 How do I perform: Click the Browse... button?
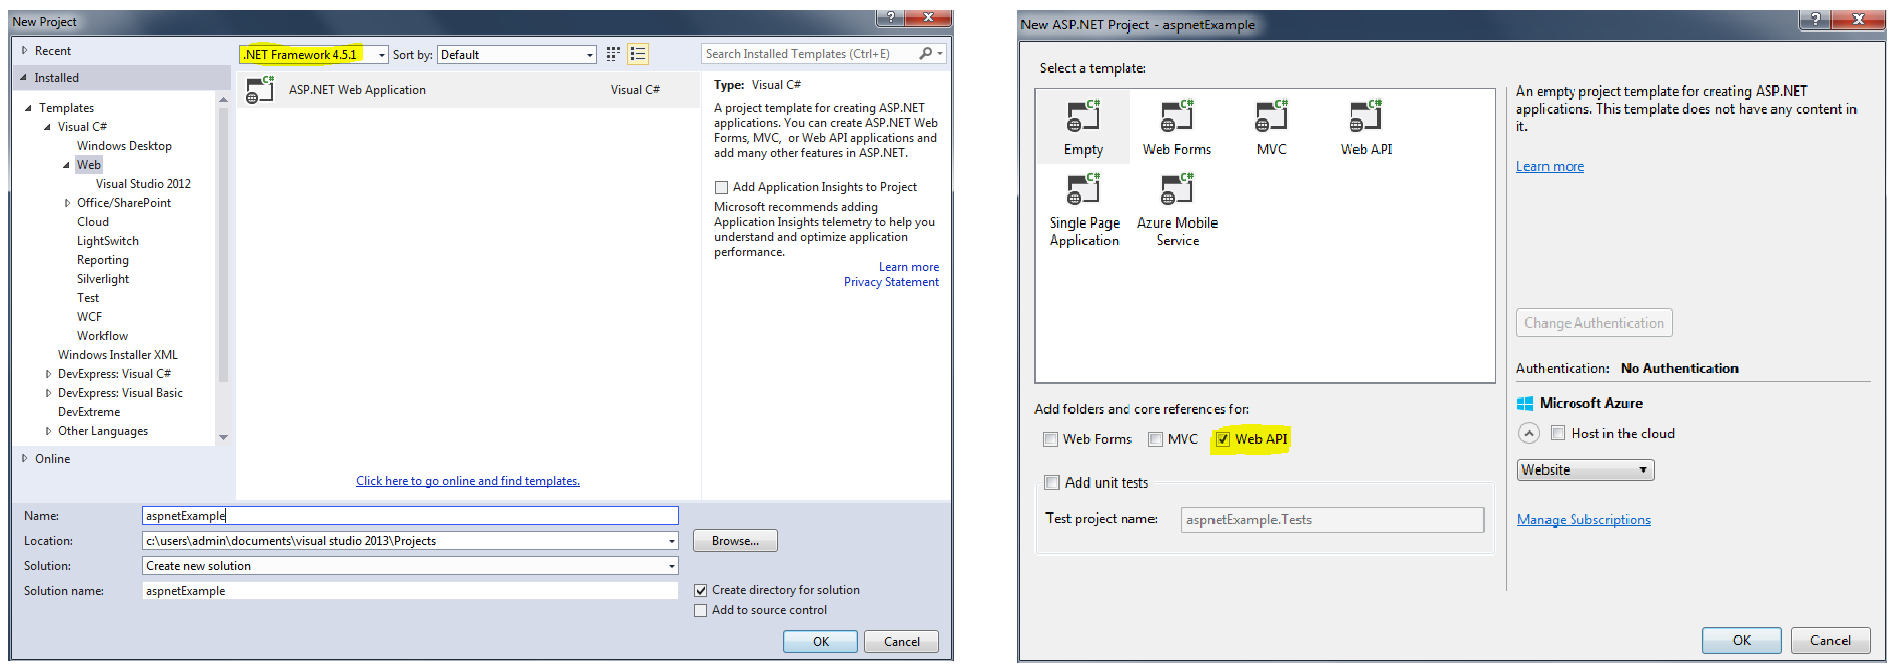tap(735, 541)
